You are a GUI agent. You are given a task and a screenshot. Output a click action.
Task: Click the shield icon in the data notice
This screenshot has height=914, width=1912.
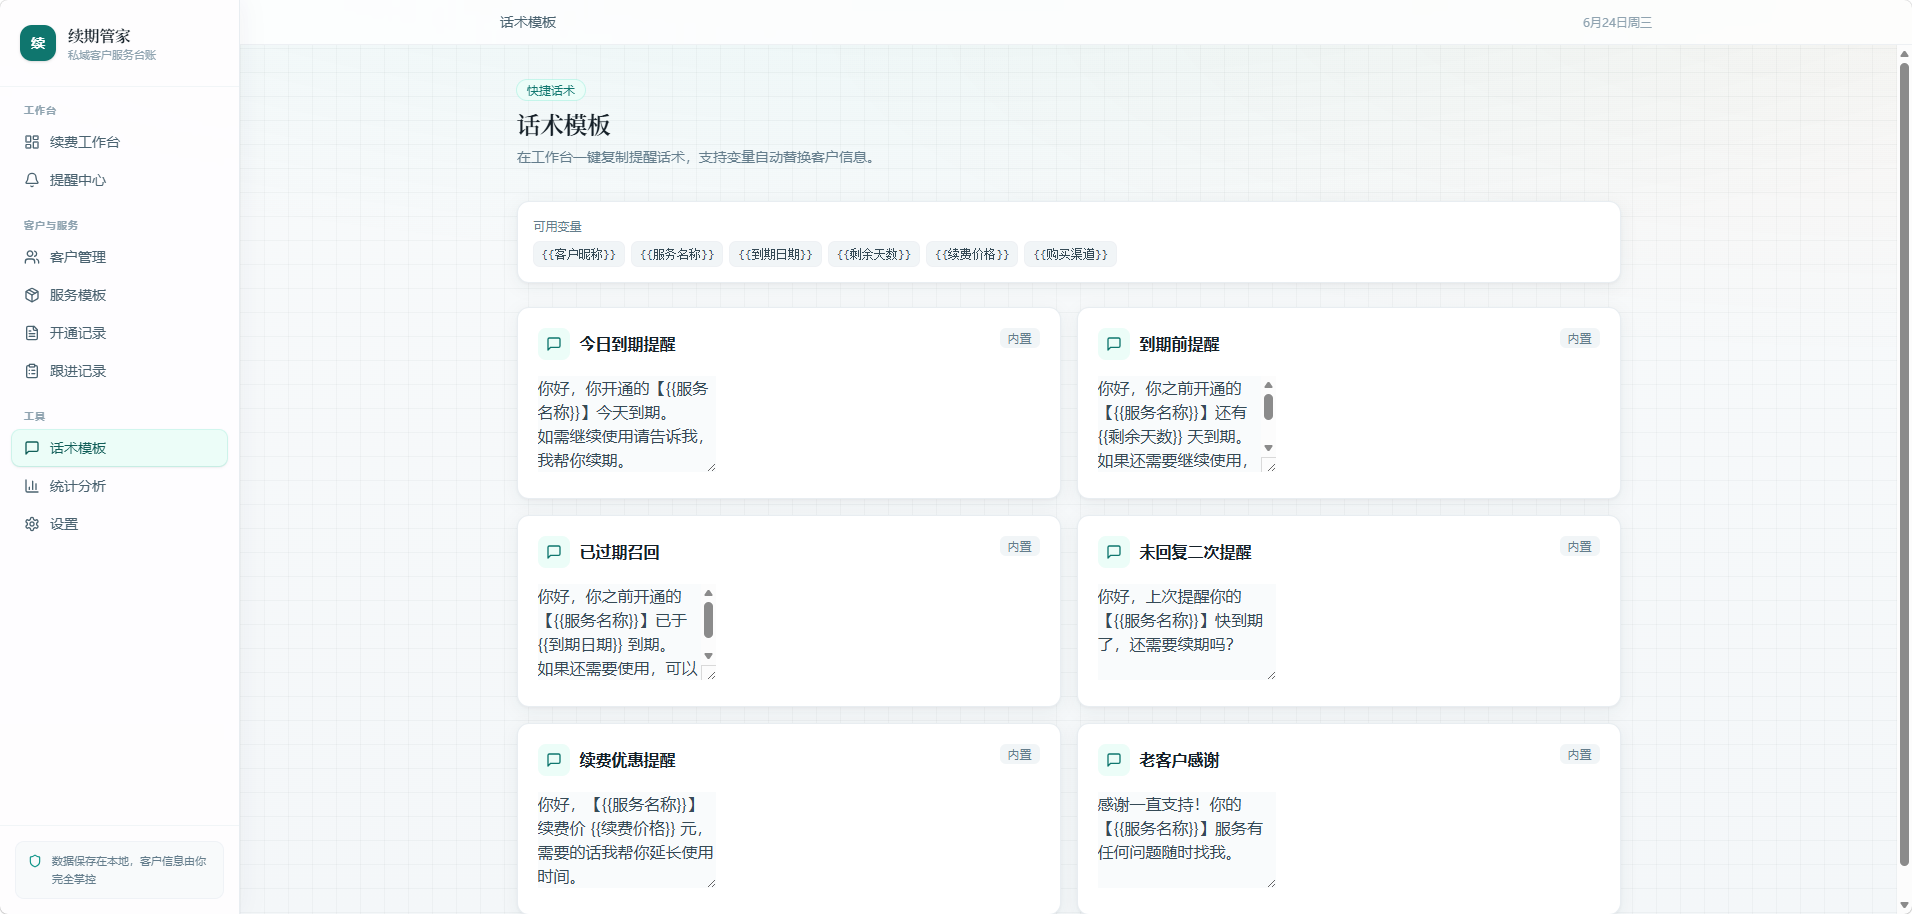pyautogui.click(x=35, y=861)
